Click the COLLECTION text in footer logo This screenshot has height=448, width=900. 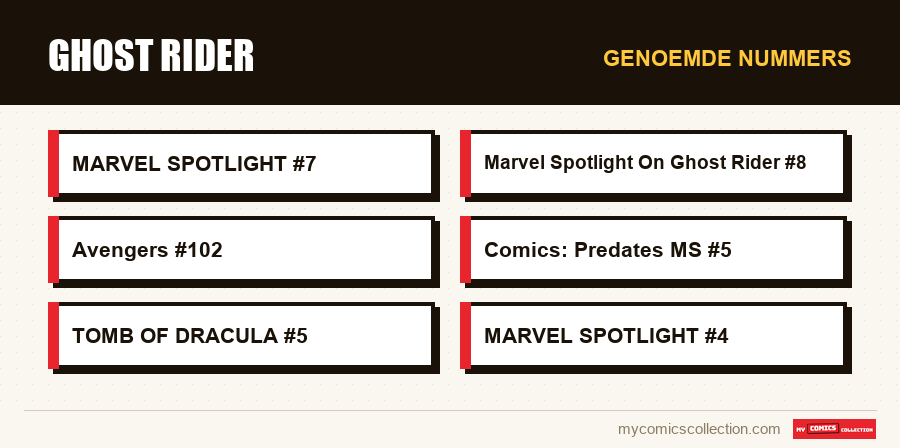click(856, 430)
